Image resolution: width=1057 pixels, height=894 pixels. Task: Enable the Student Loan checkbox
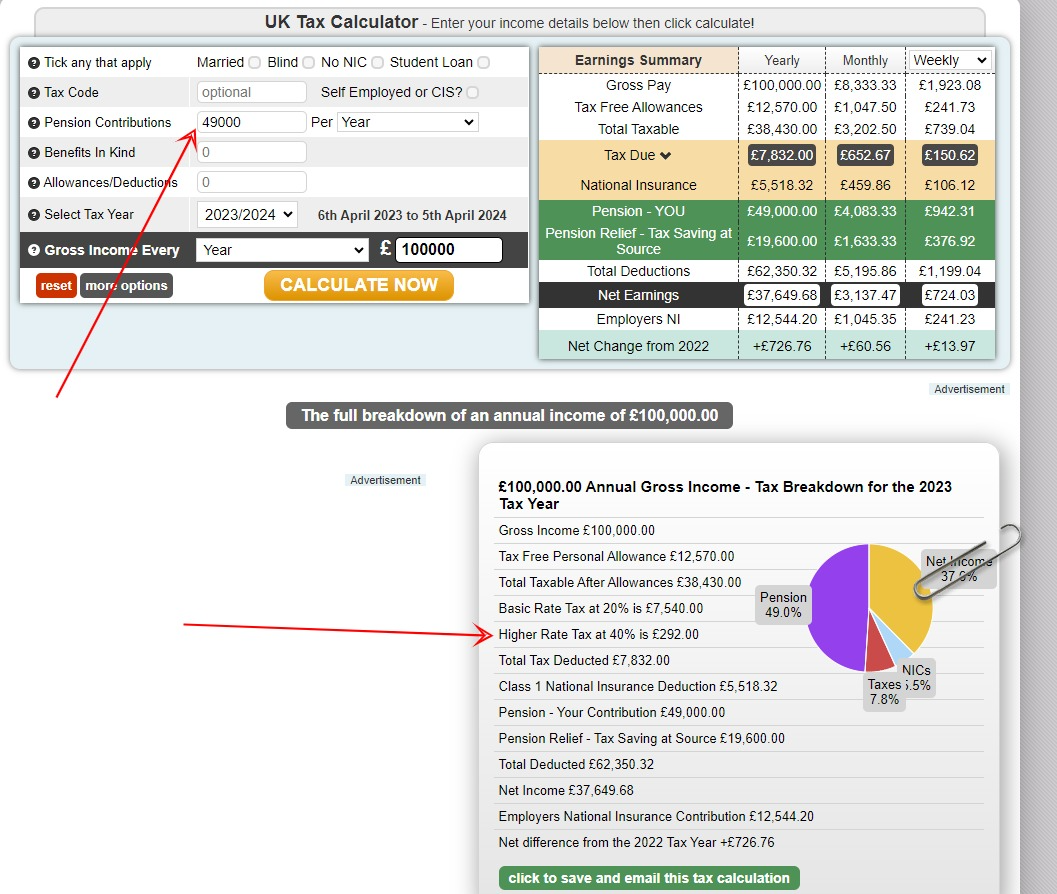[x=483, y=63]
